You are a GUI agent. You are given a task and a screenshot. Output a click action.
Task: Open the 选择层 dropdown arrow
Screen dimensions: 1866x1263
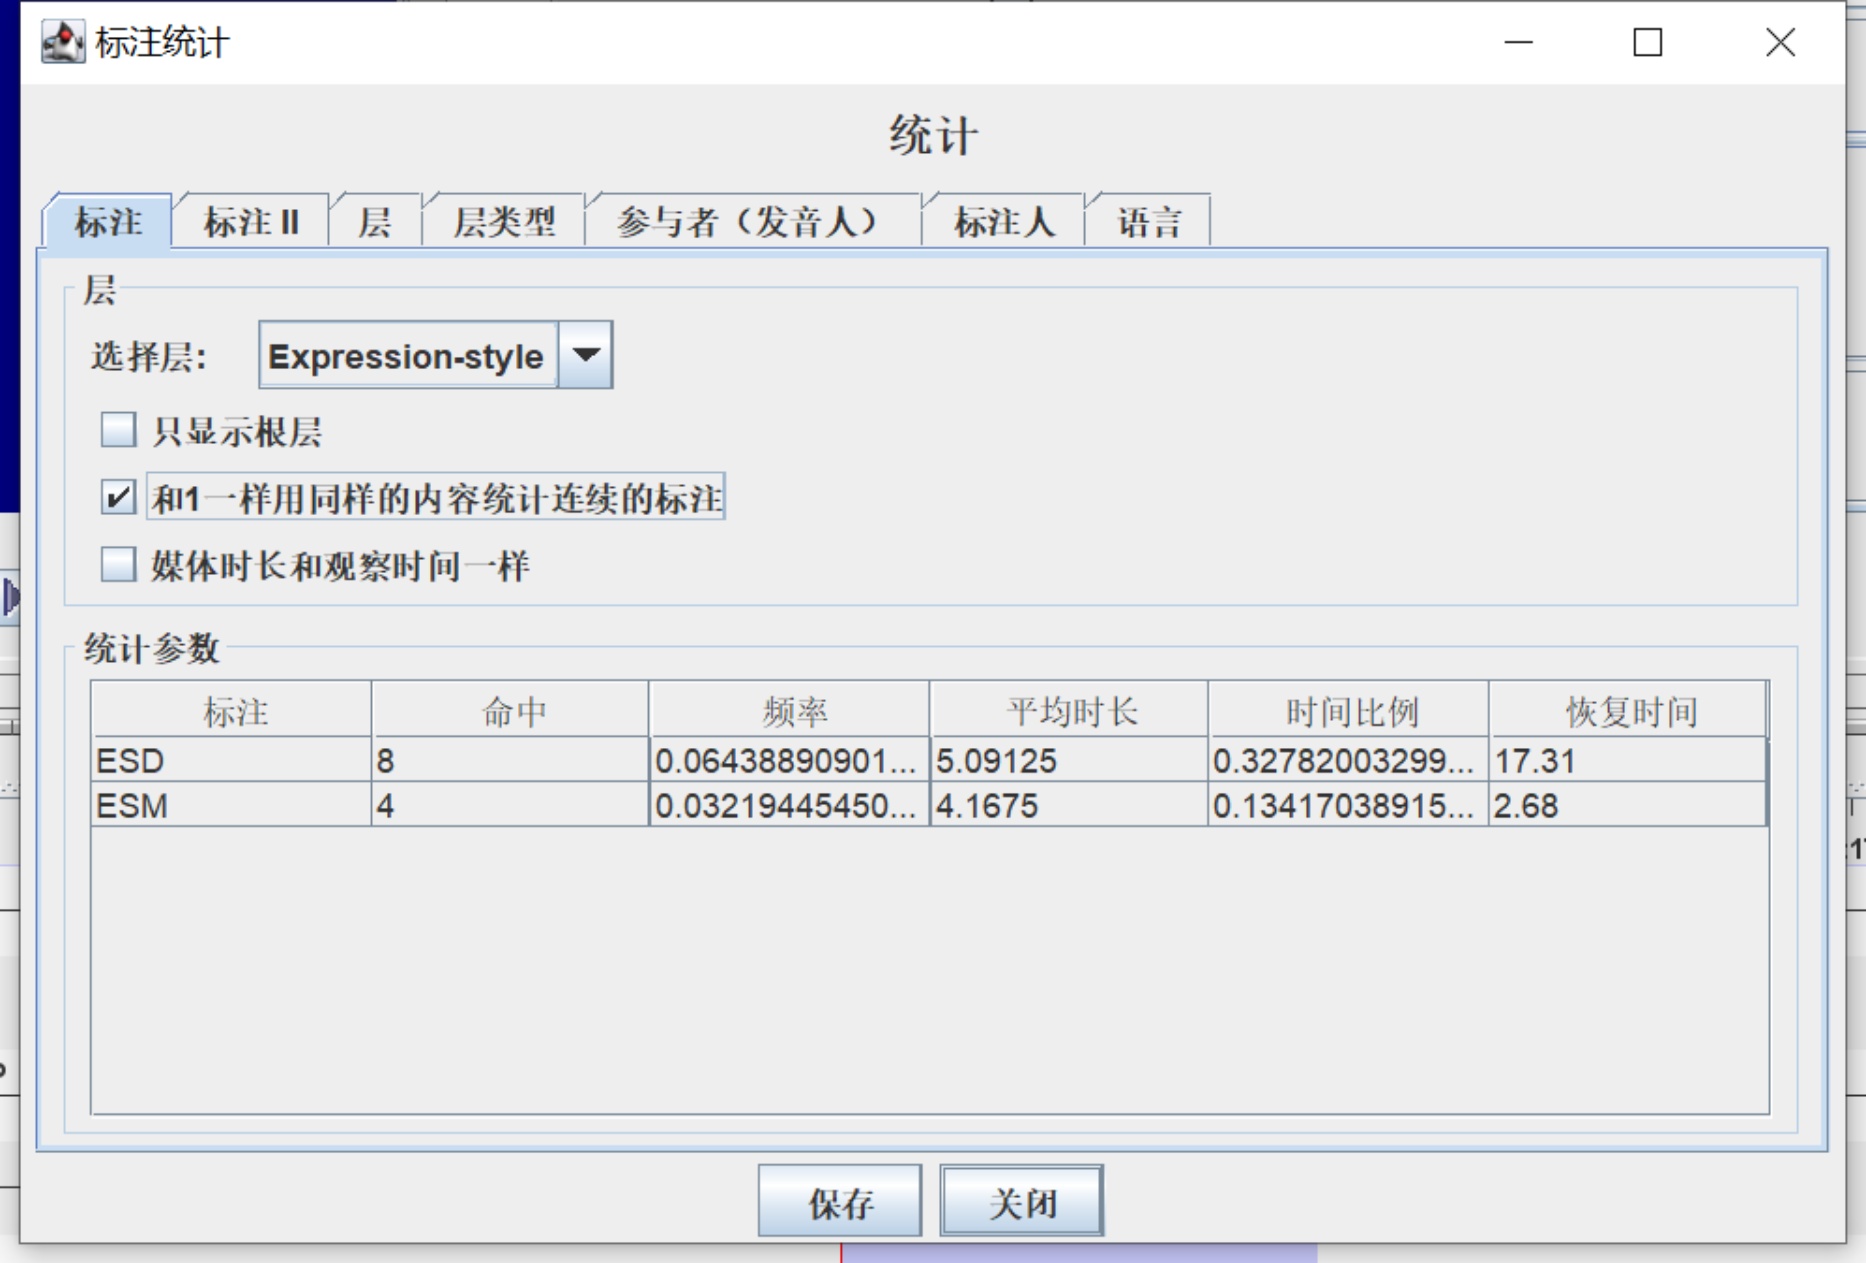586,355
